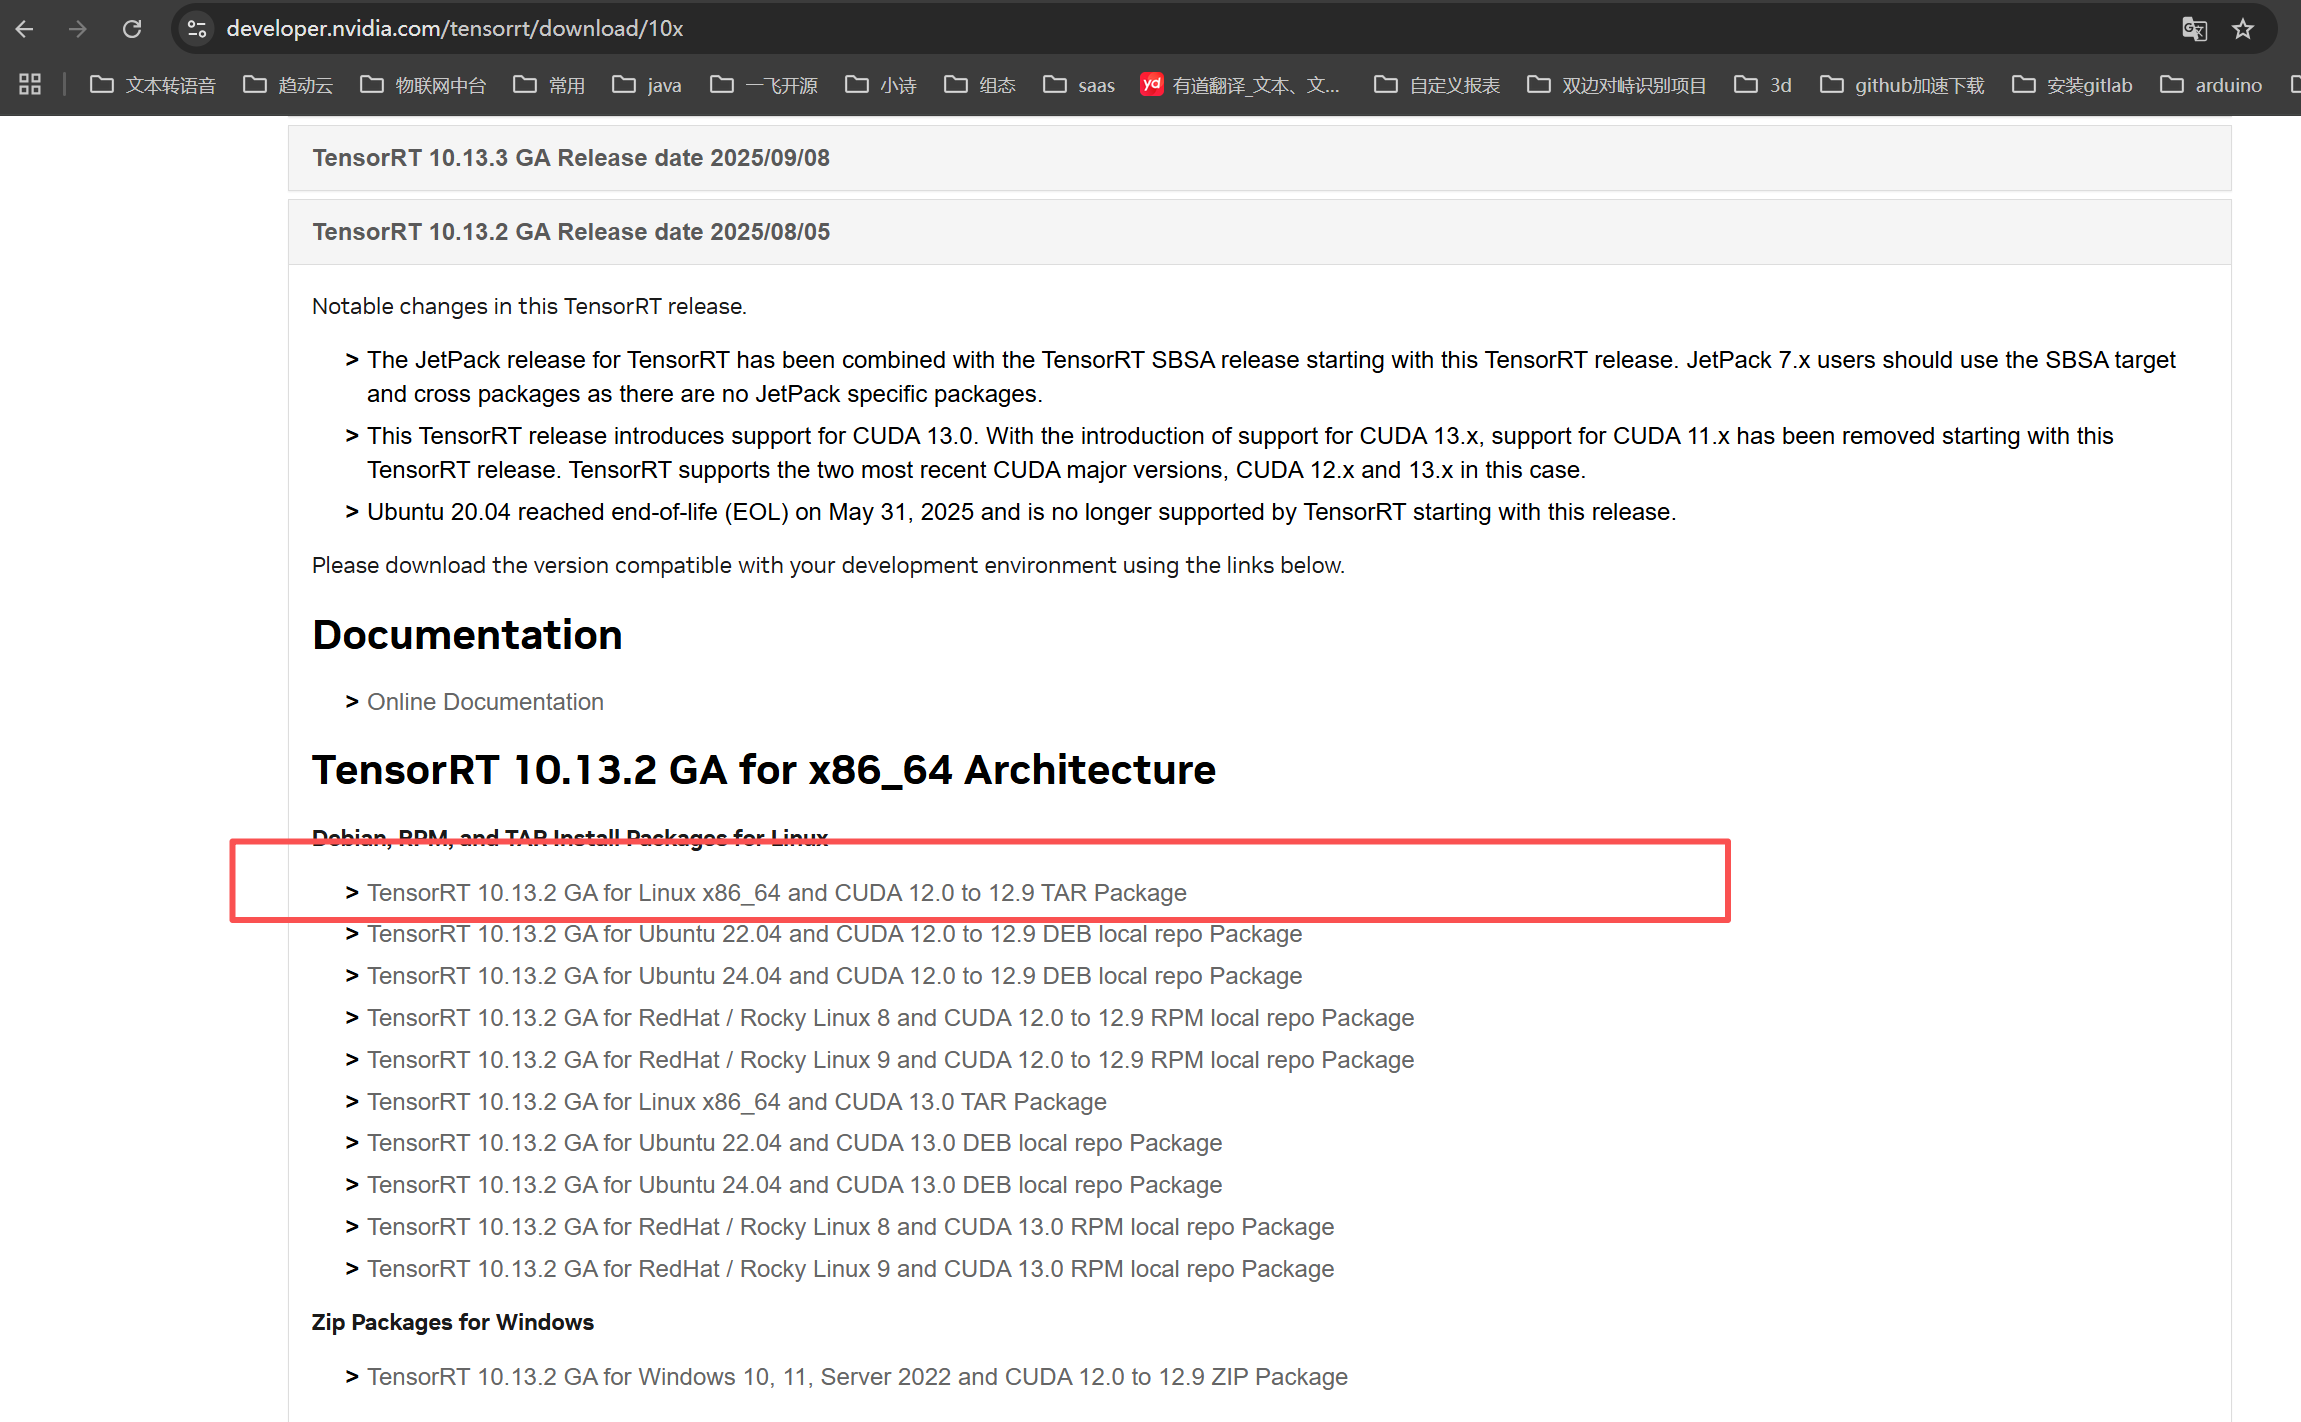Download Ubuntu 24.04 CUDA 13.0 DEB local repo
The image size is (2301, 1422).
pyautogui.click(x=794, y=1185)
